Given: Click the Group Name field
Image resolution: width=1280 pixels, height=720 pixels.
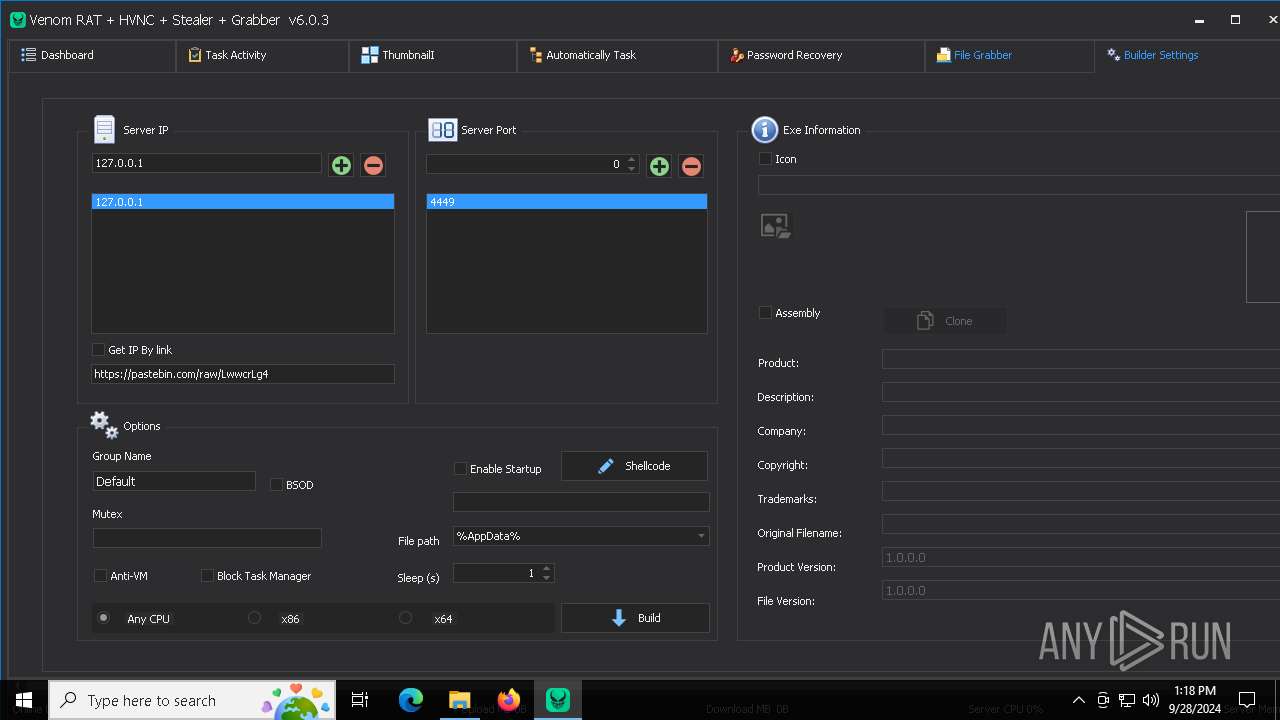Looking at the screenshot, I should (x=174, y=481).
